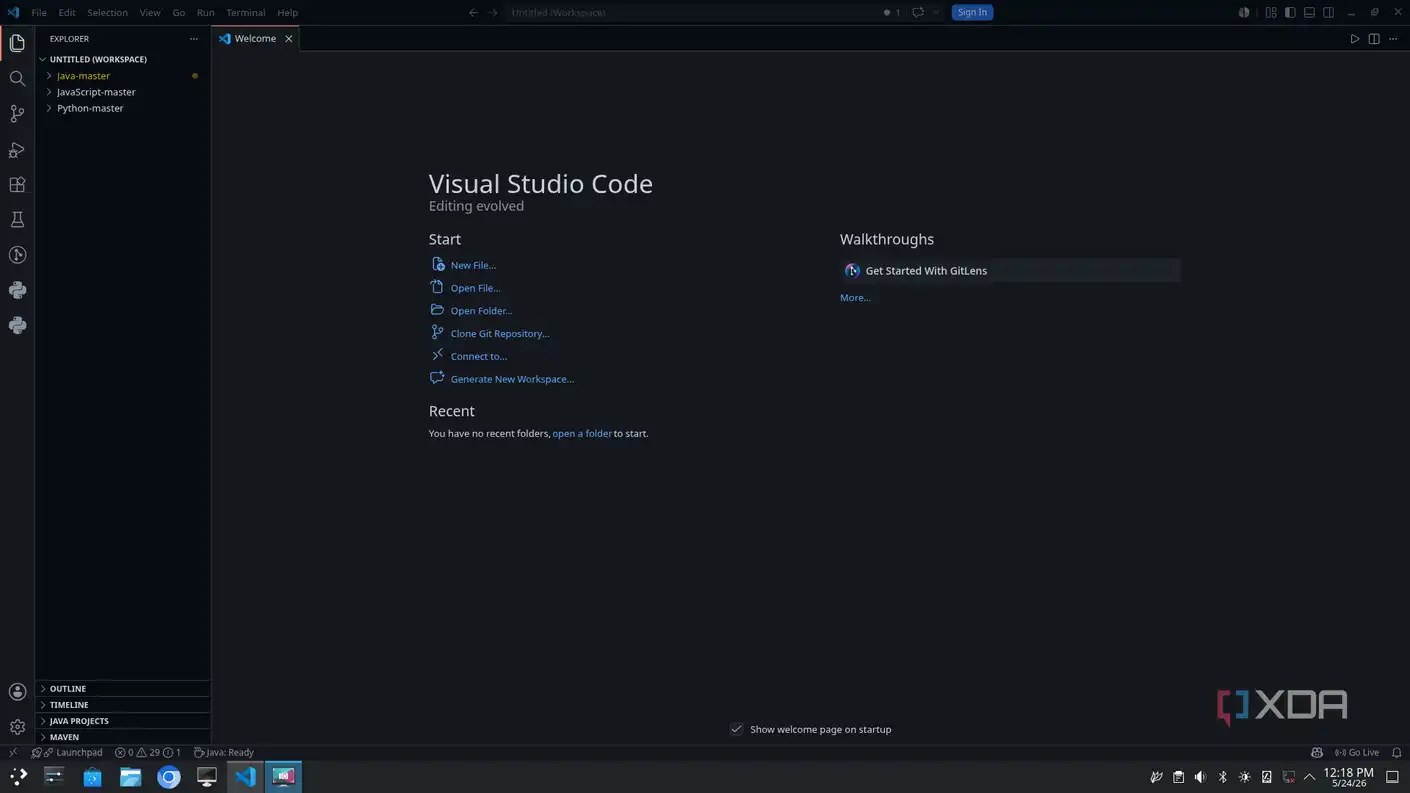Open the Chromium browser from the taskbar
Viewport: 1410px width, 793px height.
[x=169, y=777]
